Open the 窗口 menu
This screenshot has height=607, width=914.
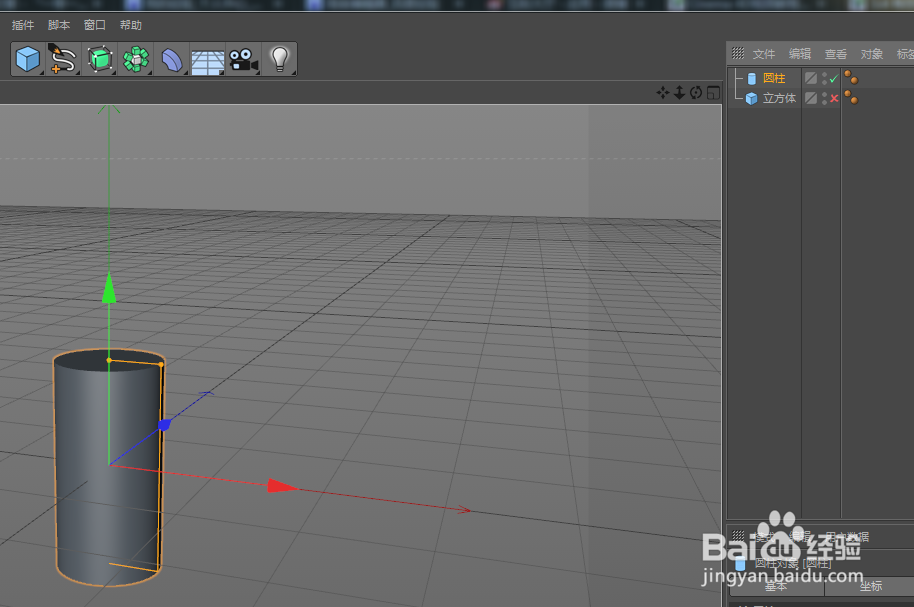tap(93, 25)
